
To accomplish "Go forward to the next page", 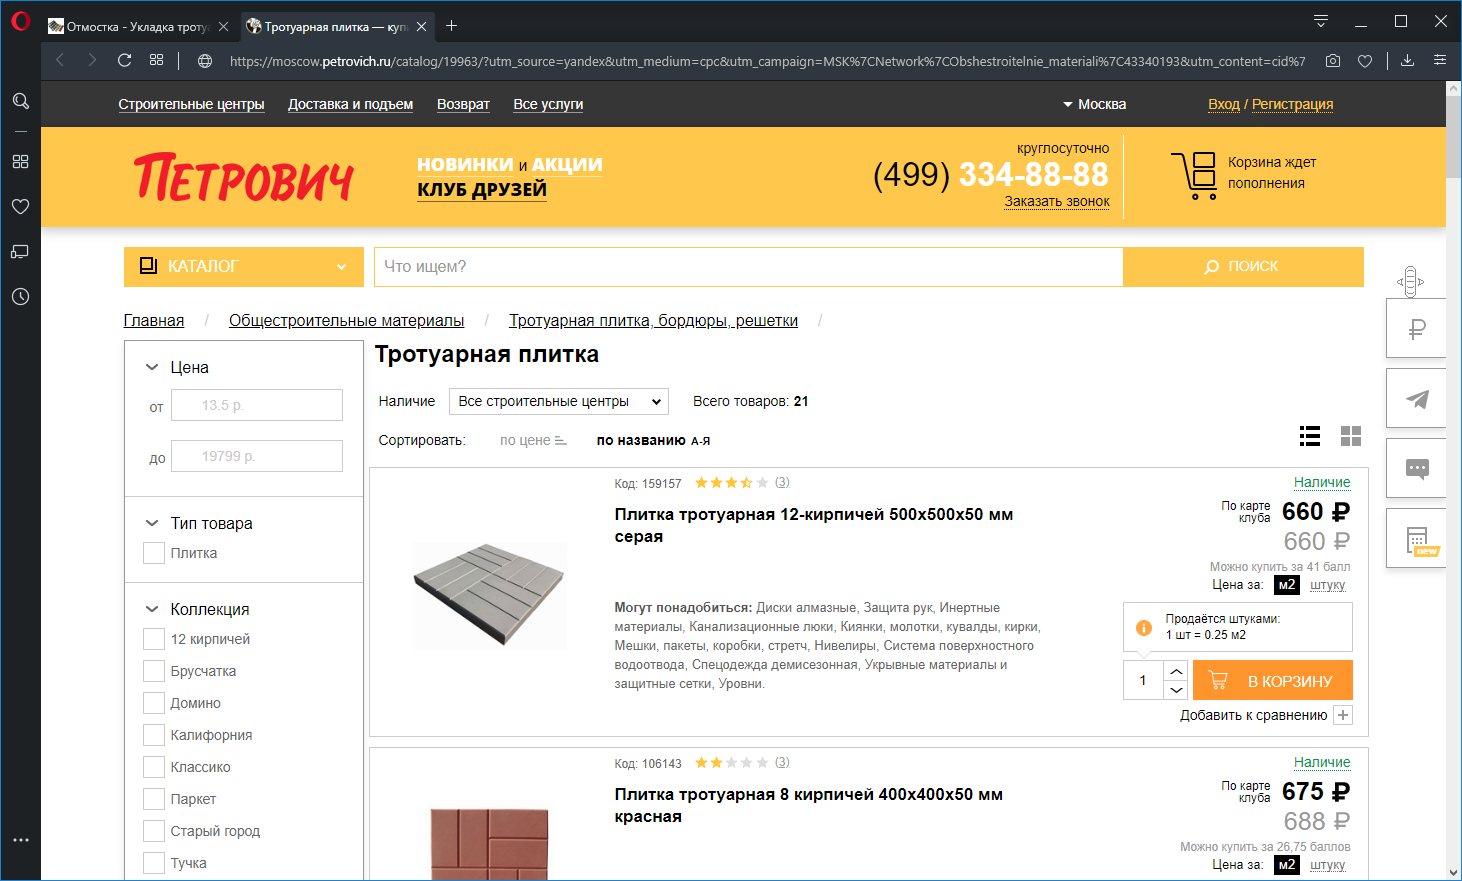I will point(92,60).
